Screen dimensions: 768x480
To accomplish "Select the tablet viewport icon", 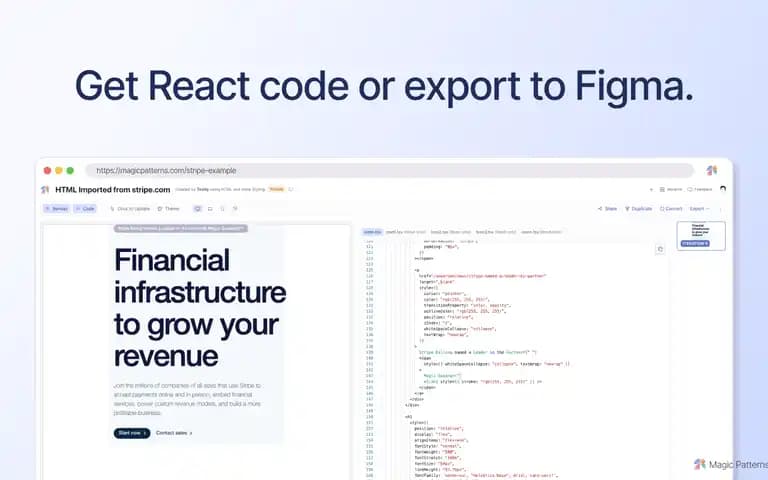I will 210,209.
